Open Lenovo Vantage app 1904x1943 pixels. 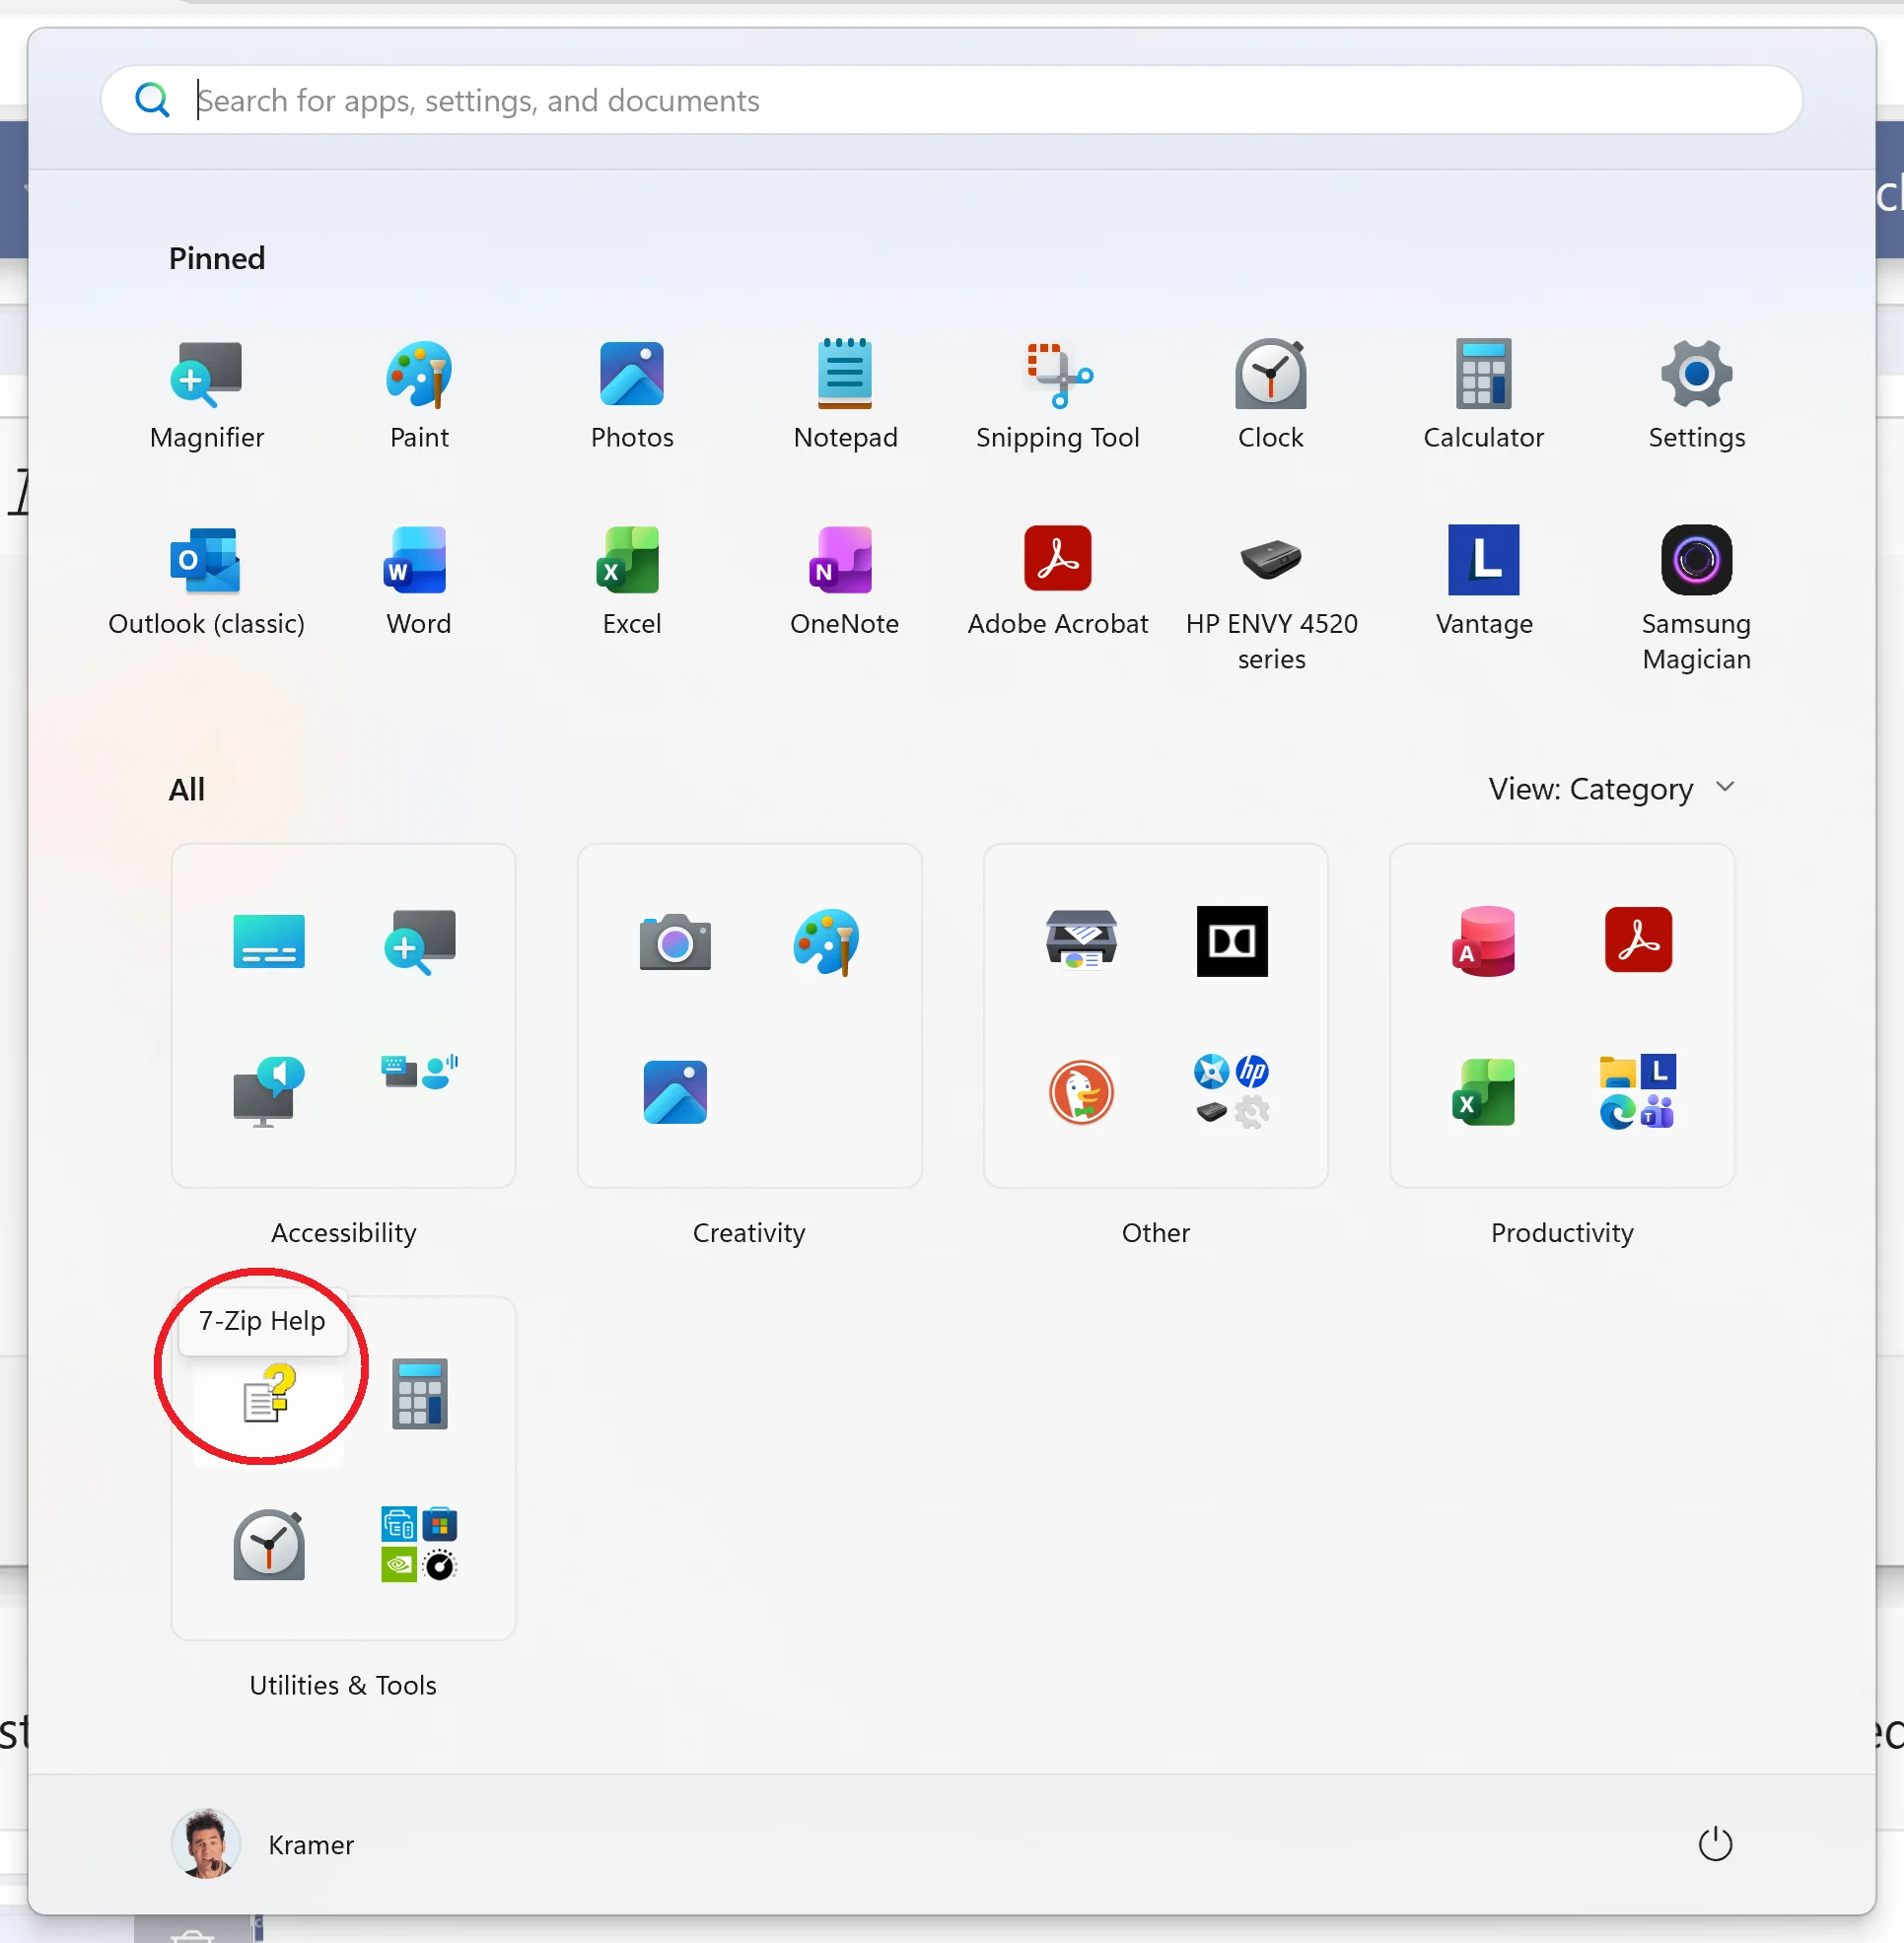click(x=1484, y=582)
